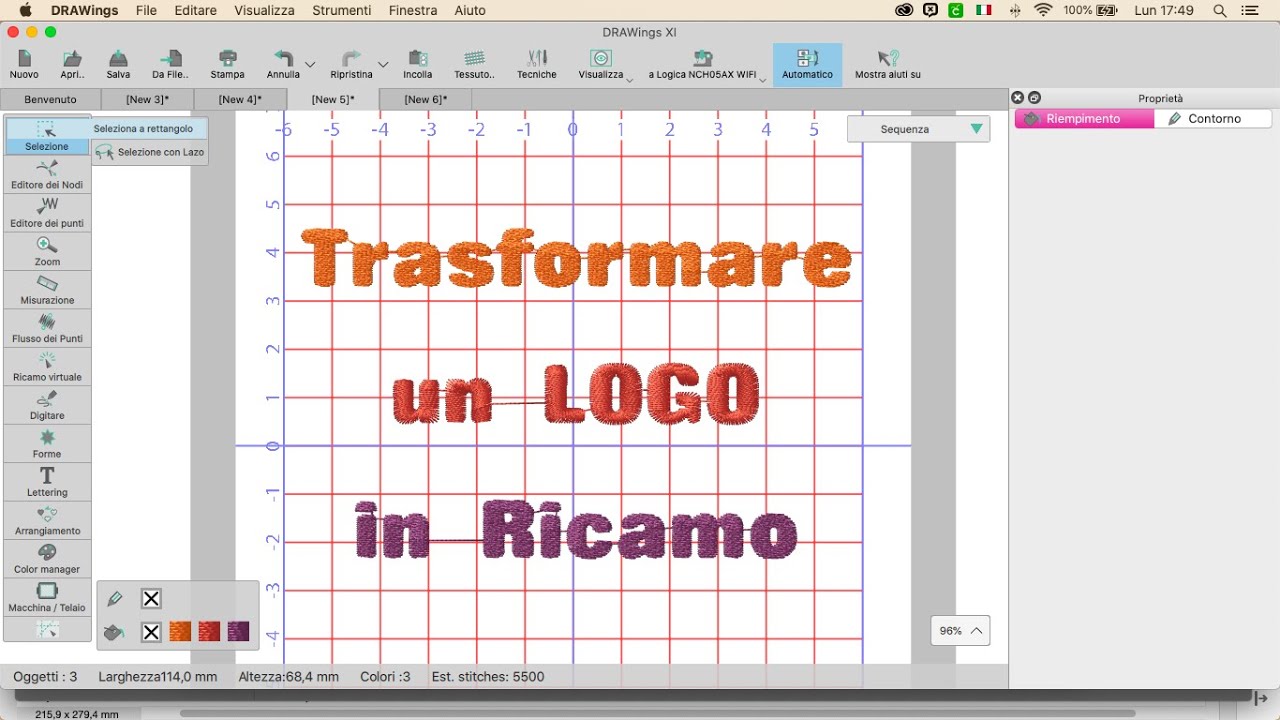Open the Sequenza dropdown
Image resolution: width=1280 pixels, height=720 pixels.
[918, 129]
